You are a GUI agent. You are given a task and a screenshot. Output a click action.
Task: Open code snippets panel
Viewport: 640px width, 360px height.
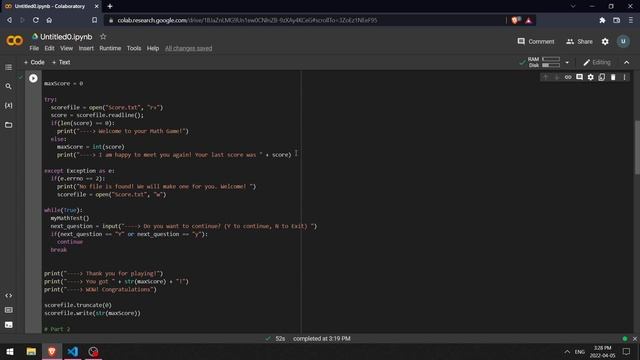click(x=9, y=296)
